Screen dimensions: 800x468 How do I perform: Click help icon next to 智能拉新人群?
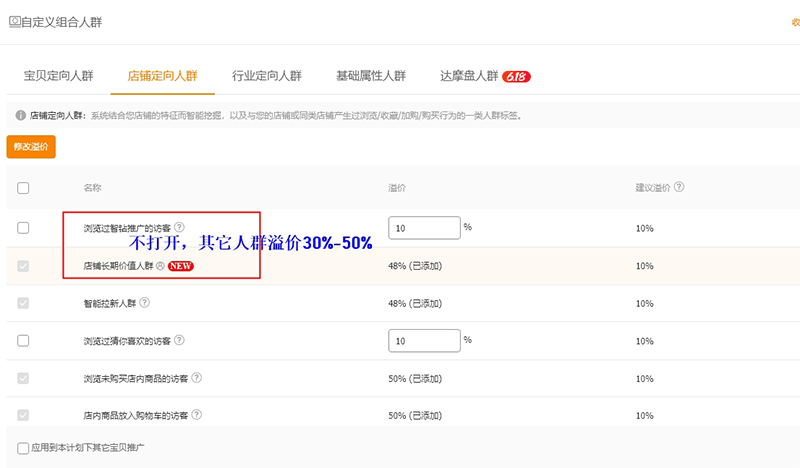coord(145,303)
